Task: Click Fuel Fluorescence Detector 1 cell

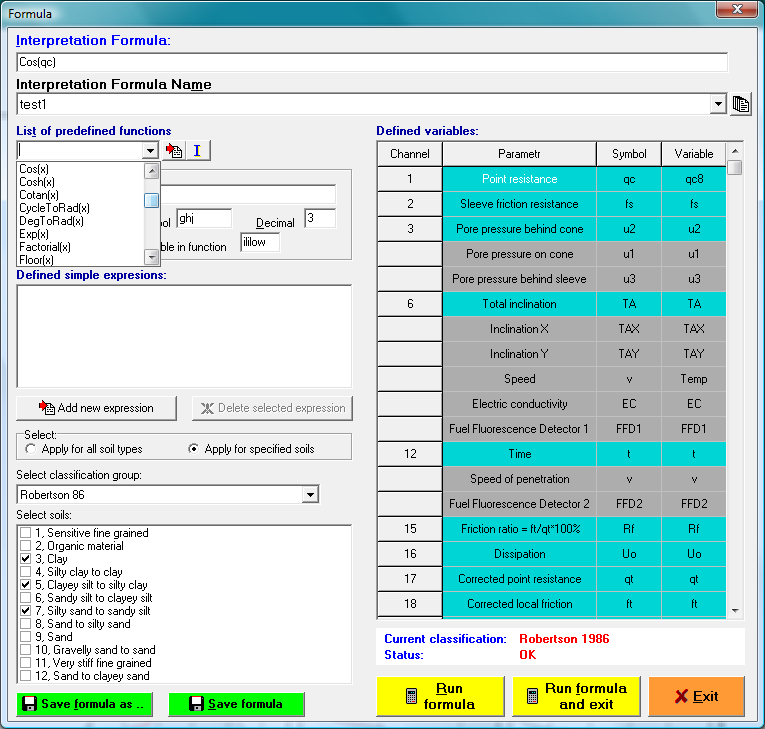Action: pyautogui.click(x=519, y=429)
